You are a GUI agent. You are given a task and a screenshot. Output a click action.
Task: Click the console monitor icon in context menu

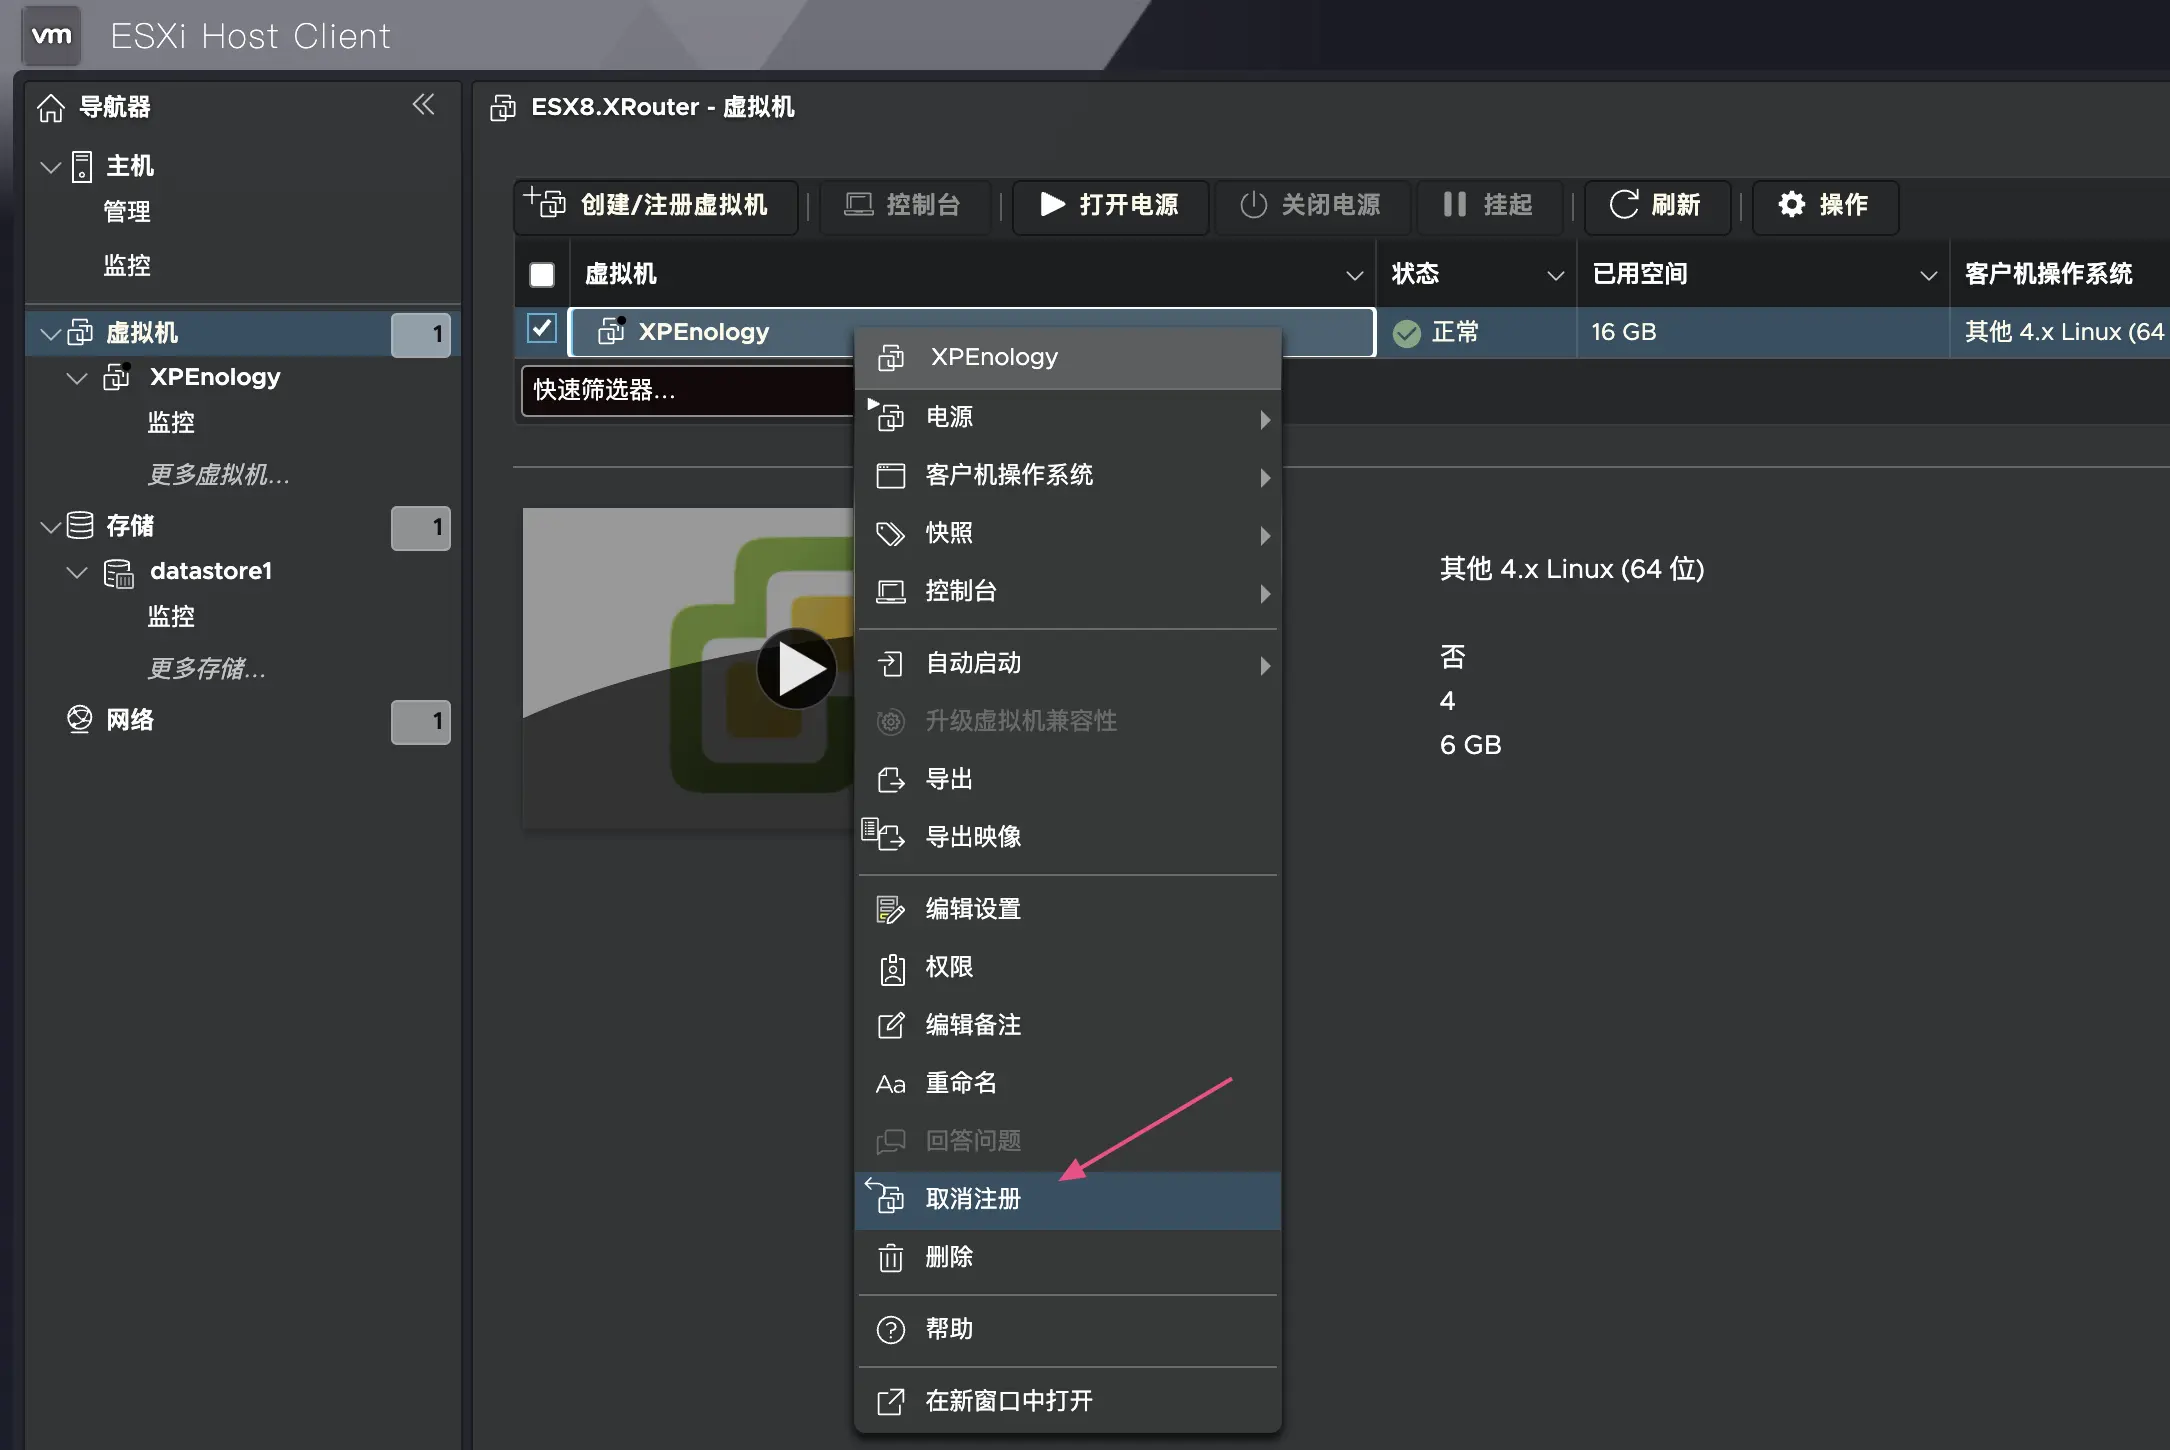[890, 592]
